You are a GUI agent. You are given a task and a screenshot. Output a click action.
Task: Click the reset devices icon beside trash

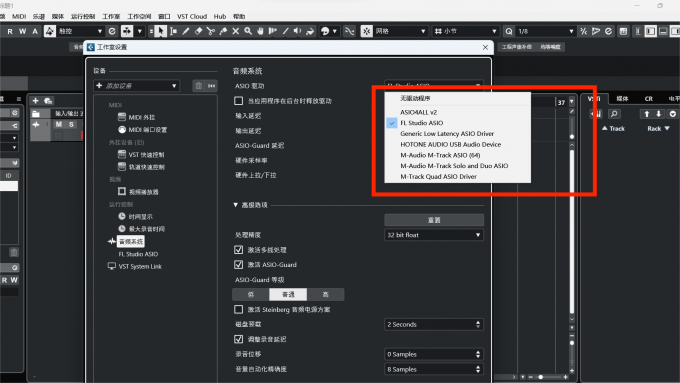(x=212, y=86)
